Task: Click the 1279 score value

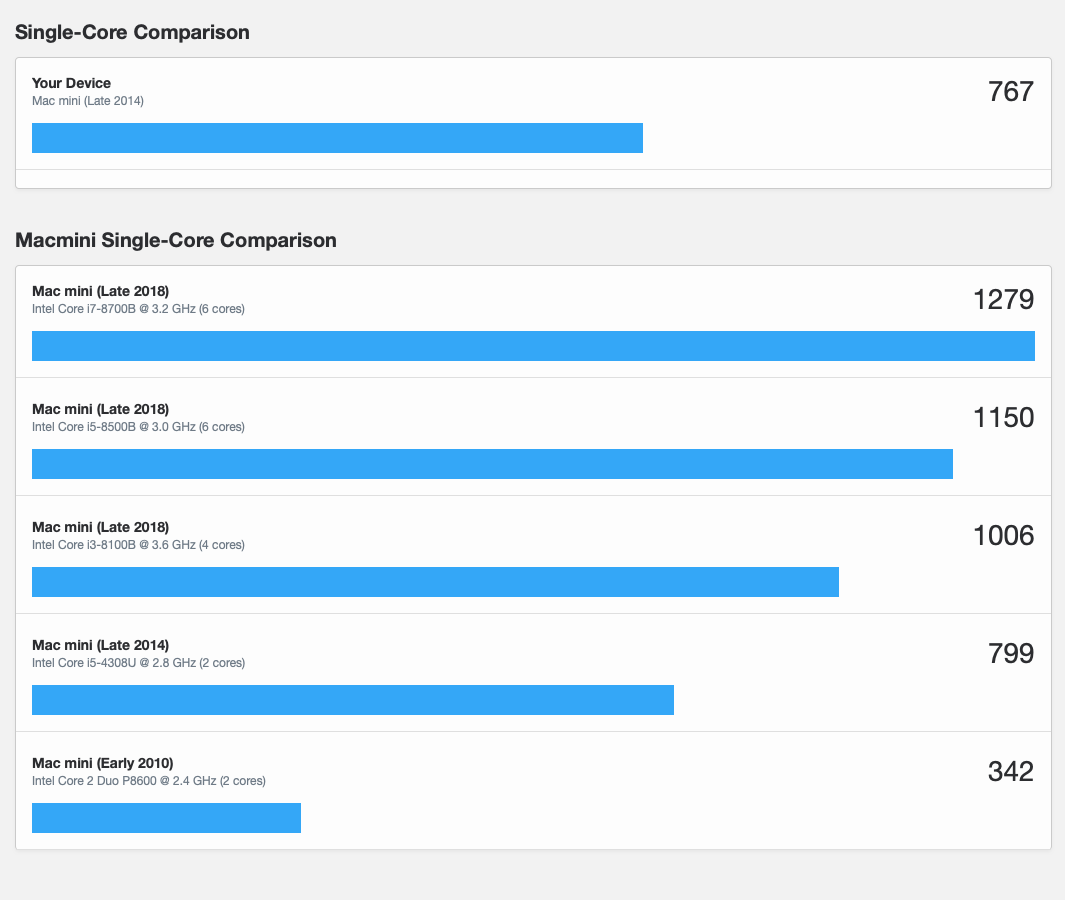Action: click(x=1003, y=300)
